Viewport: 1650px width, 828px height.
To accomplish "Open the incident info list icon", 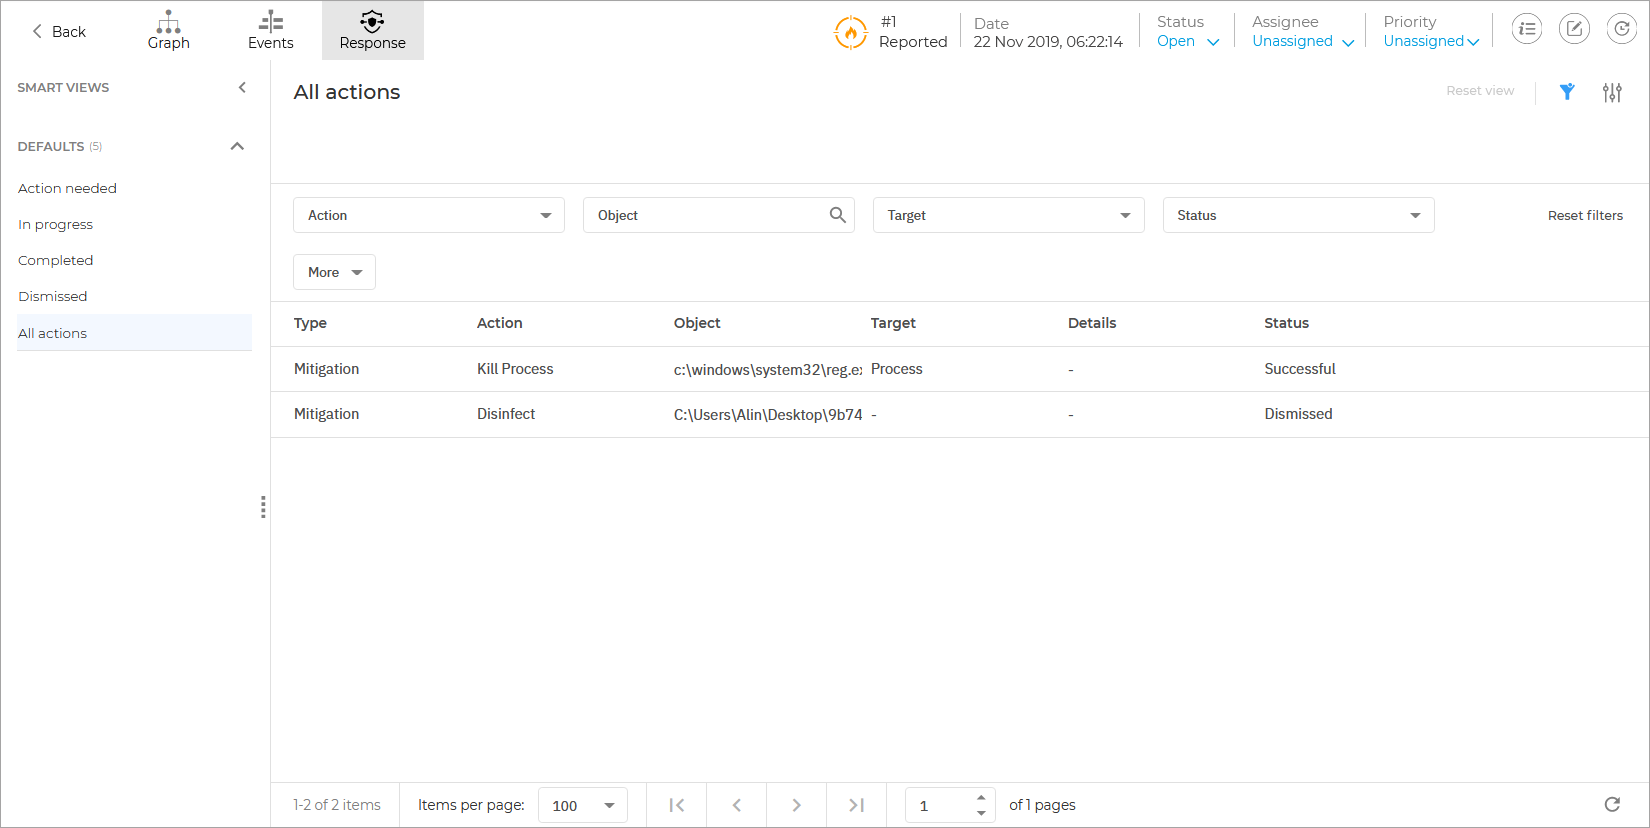I will tap(1527, 29).
